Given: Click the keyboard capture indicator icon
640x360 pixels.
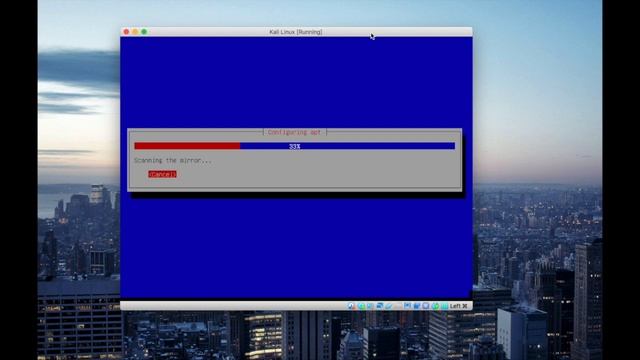Looking at the screenshot, I should pyautogui.click(x=444, y=306).
